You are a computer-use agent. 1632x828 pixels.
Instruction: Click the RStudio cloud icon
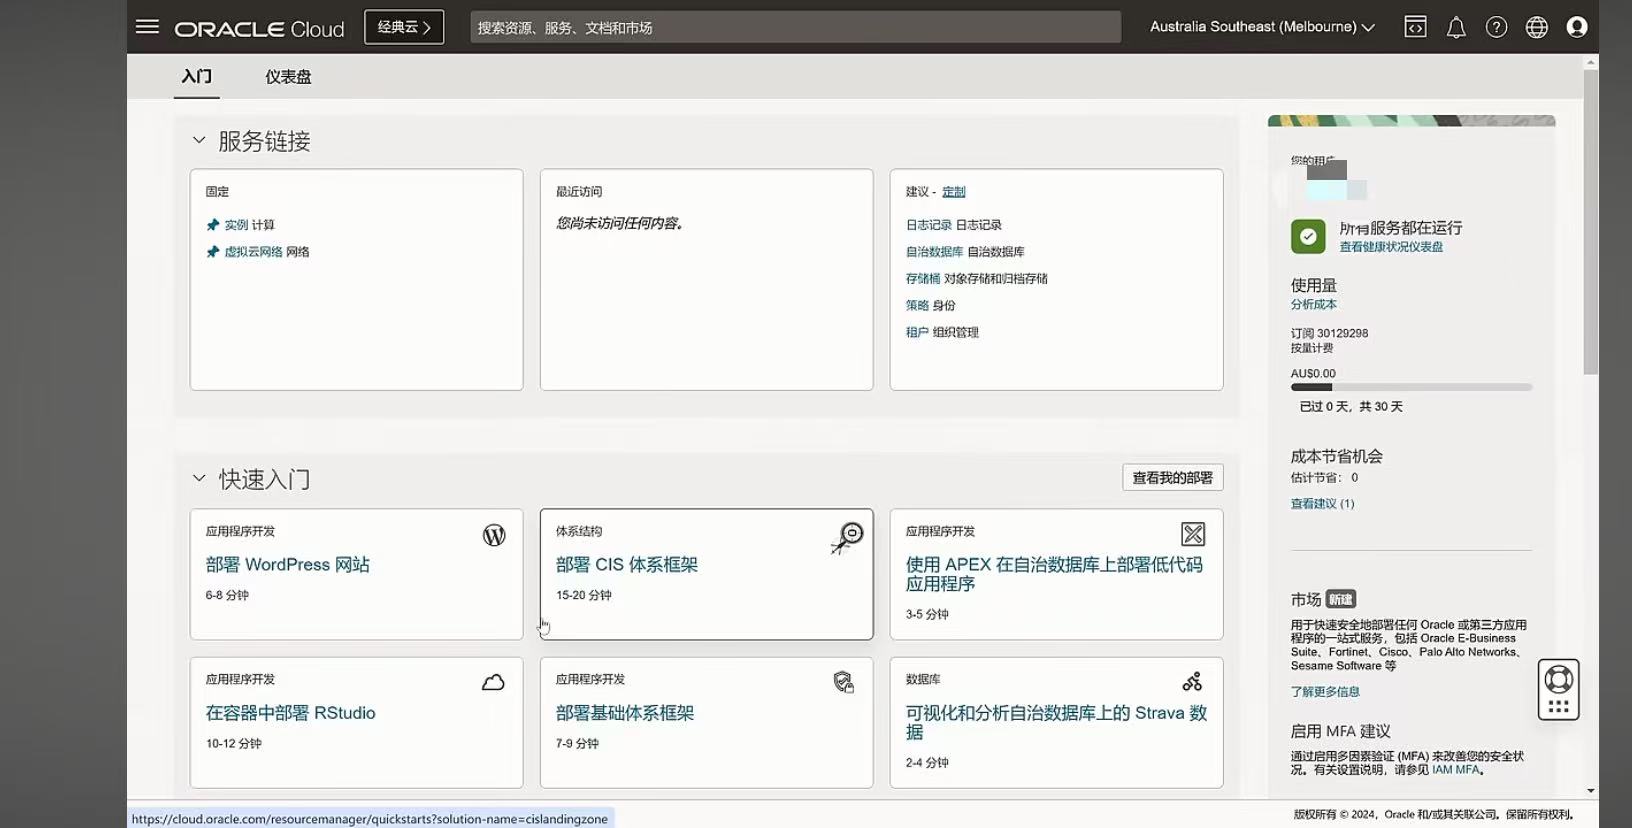tap(493, 683)
